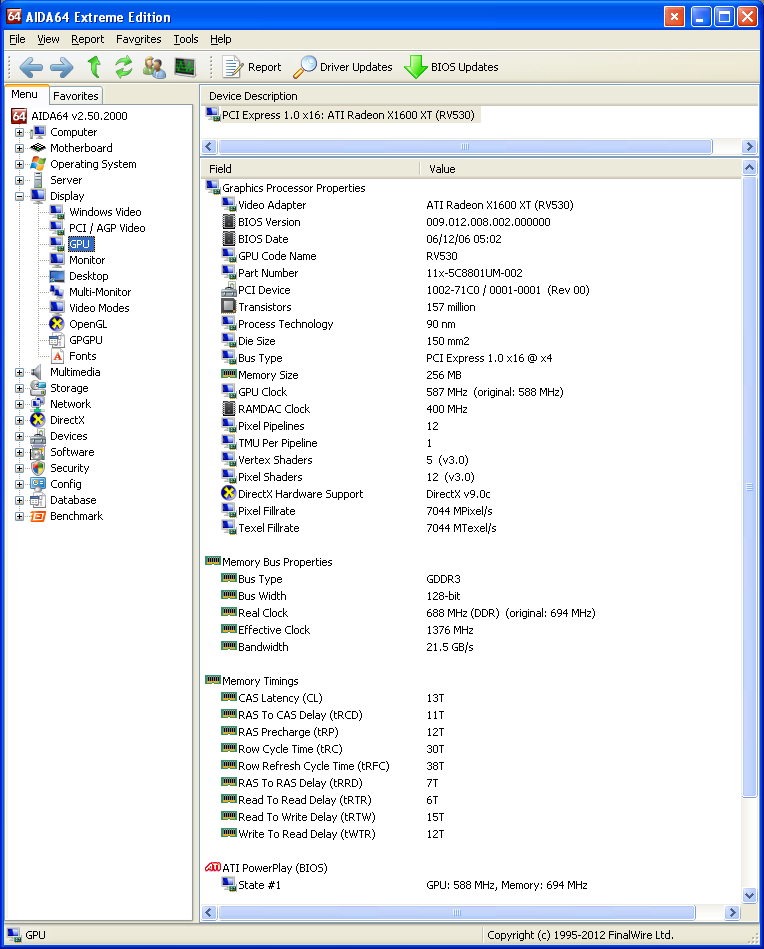Click the Memory Size row icon
764x949 pixels.
228,374
